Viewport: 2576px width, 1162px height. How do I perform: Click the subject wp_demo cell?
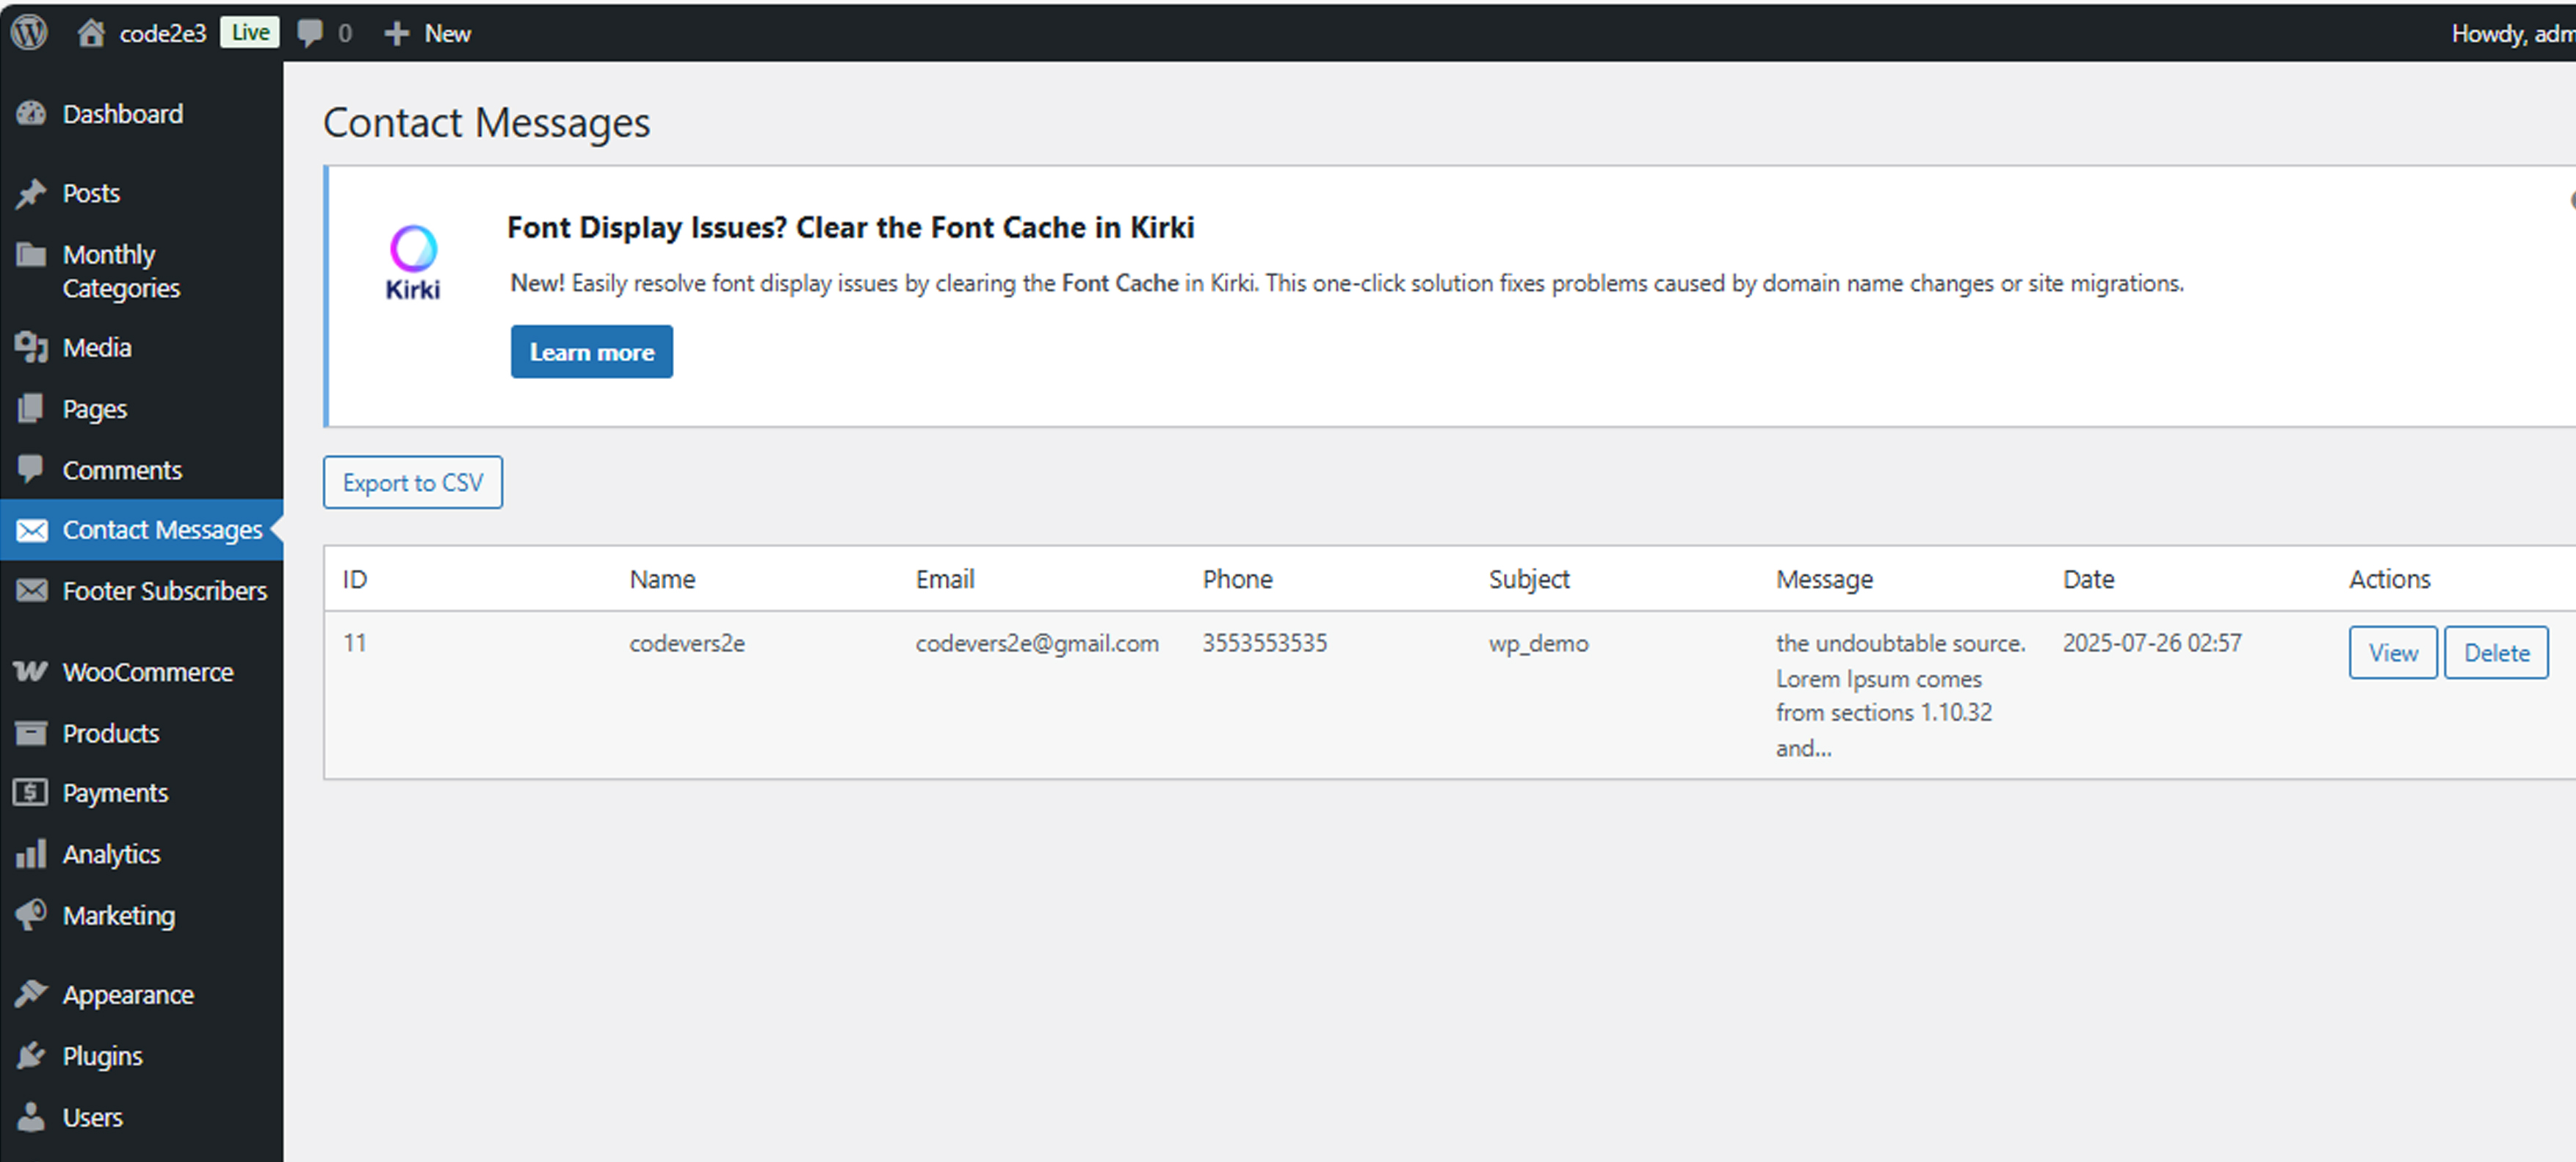(1538, 643)
